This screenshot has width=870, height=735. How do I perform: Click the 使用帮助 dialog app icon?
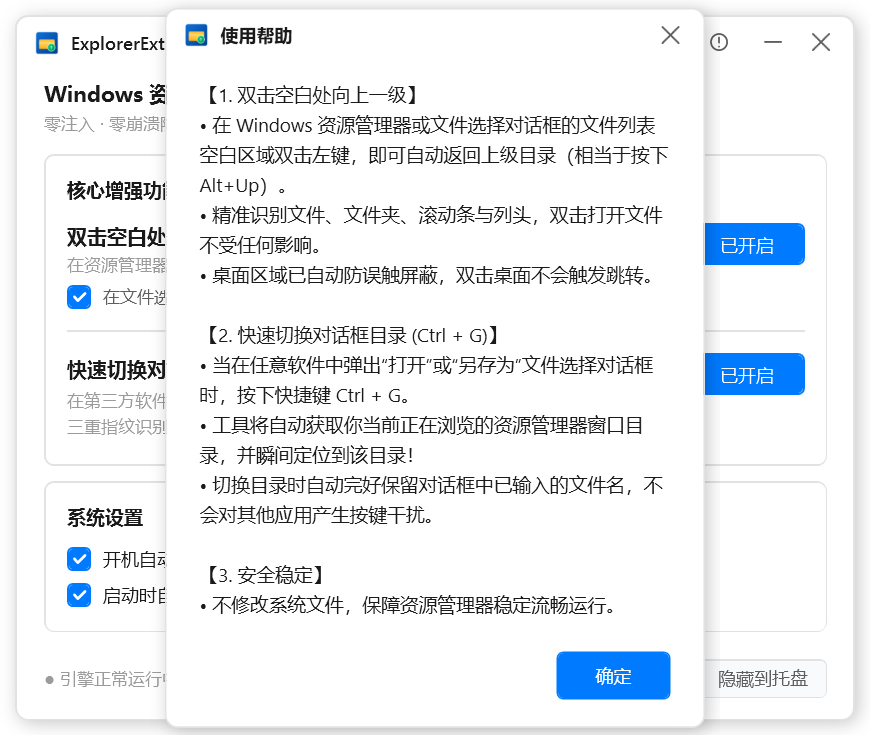click(196, 36)
